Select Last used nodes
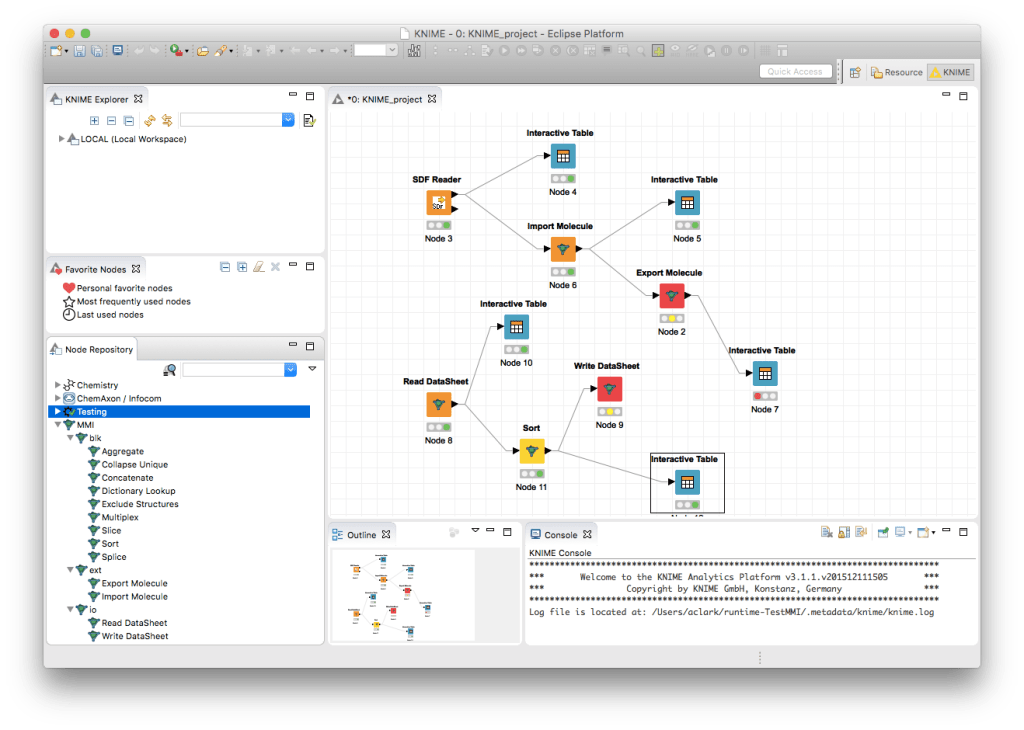 pos(110,315)
